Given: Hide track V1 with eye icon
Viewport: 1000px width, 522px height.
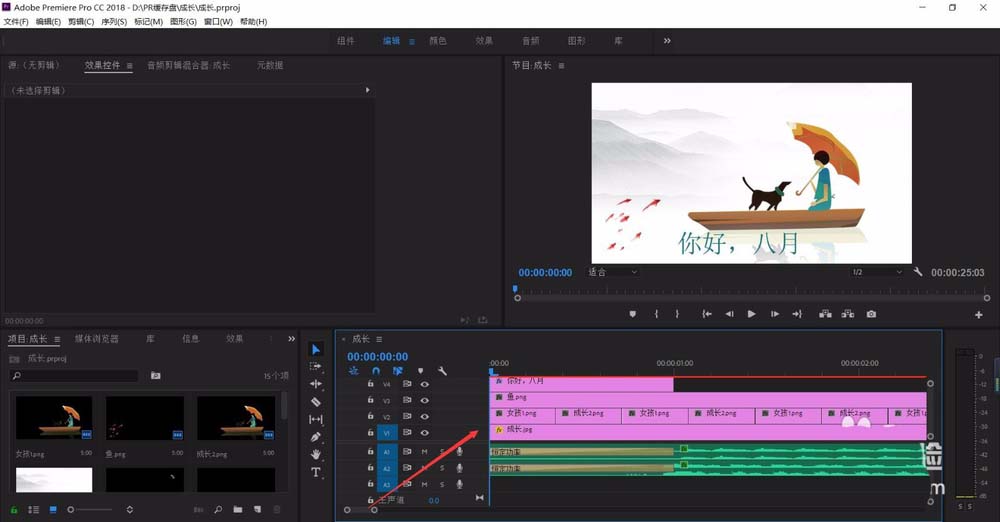Looking at the screenshot, I should click(425, 433).
